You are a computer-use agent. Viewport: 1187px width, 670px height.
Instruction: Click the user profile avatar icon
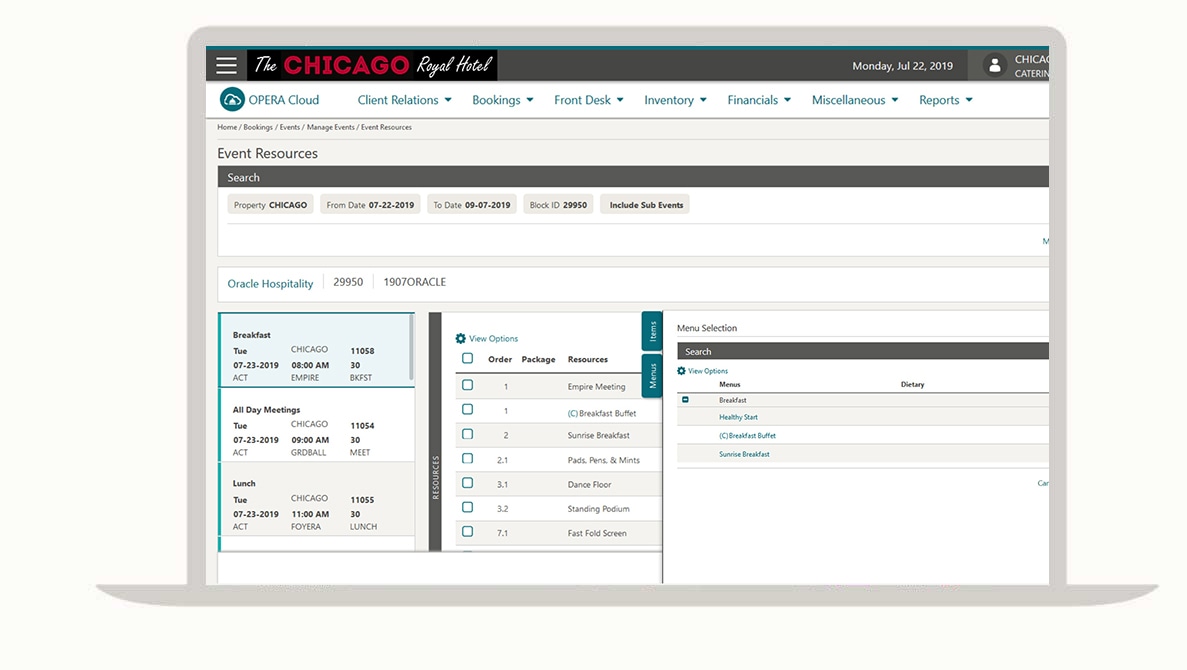point(994,66)
